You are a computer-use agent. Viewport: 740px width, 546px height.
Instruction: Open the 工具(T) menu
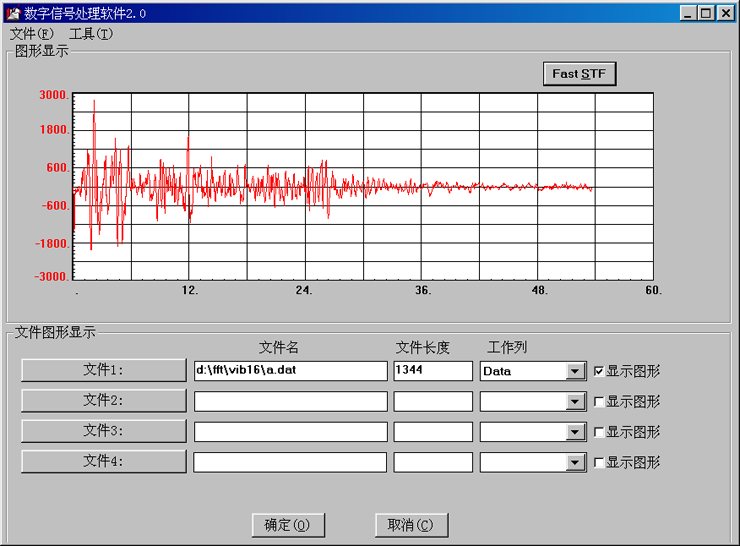click(x=91, y=34)
